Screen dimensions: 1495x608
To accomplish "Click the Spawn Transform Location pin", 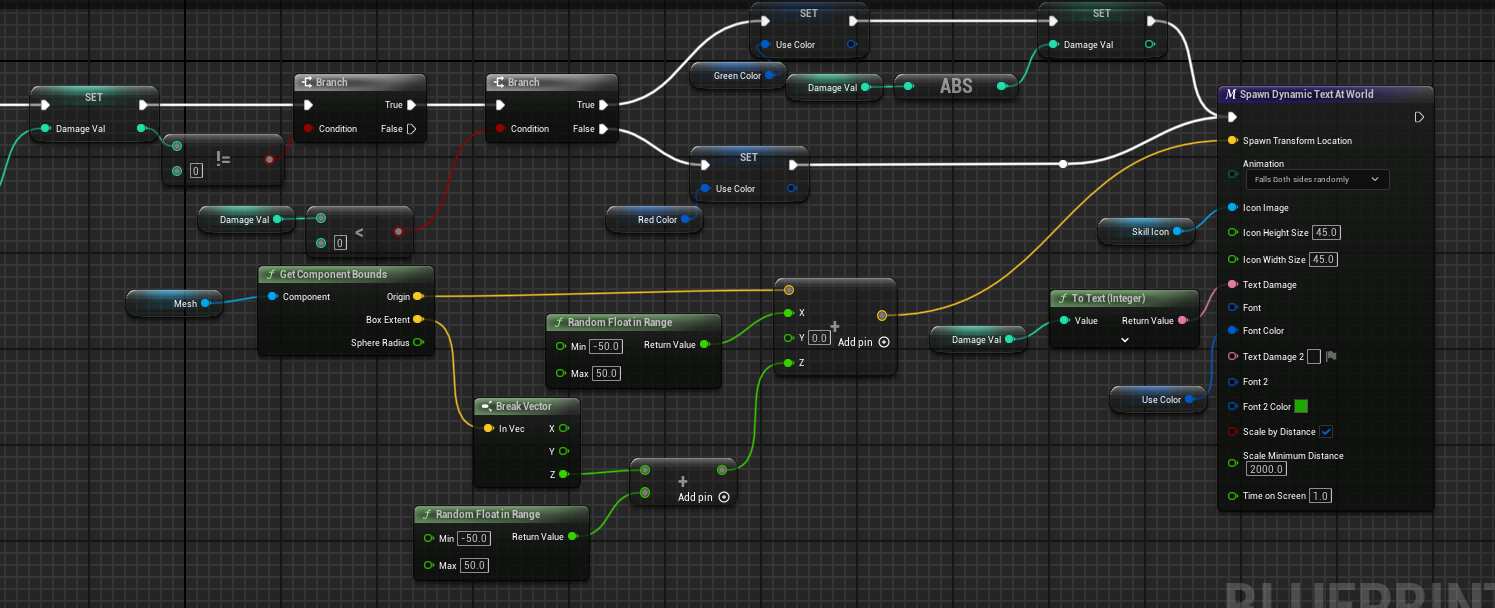I will pos(1233,141).
